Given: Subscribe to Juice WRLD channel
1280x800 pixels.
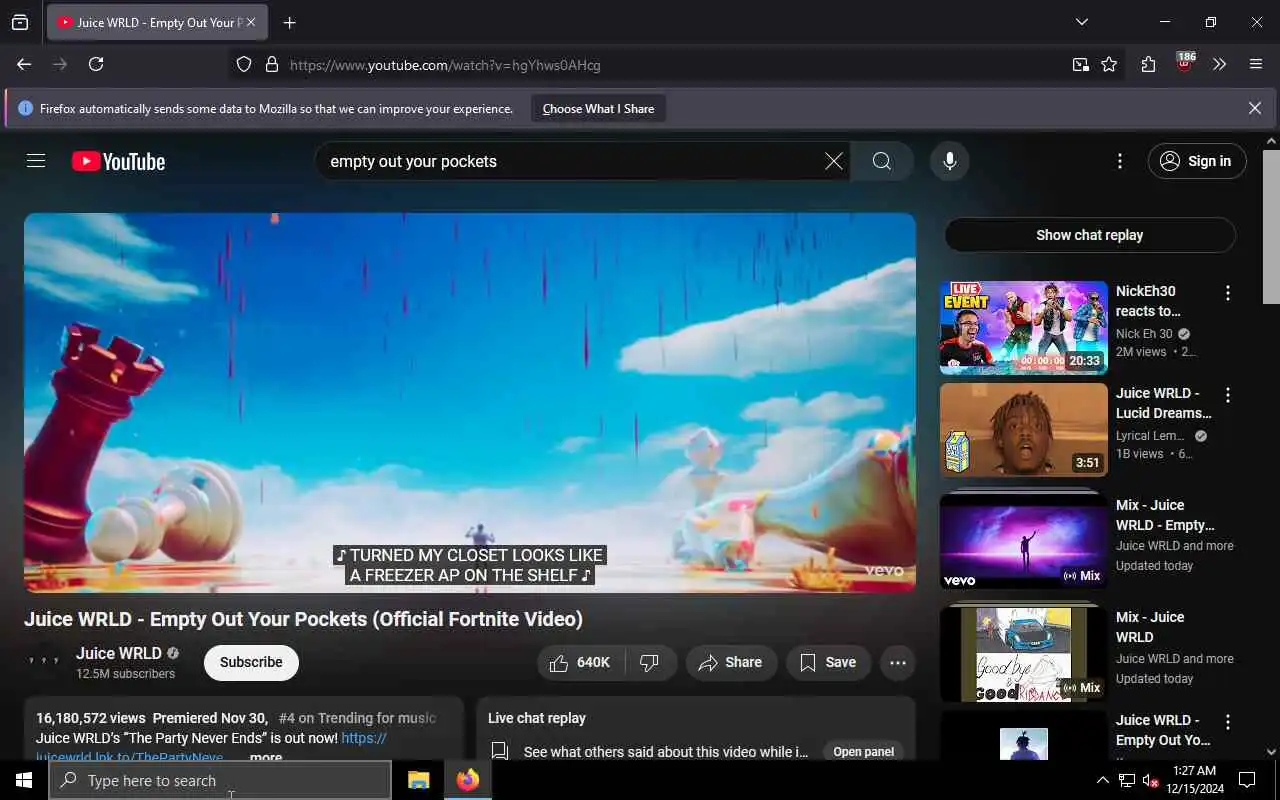Looking at the screenshot, I should (251, 662).
